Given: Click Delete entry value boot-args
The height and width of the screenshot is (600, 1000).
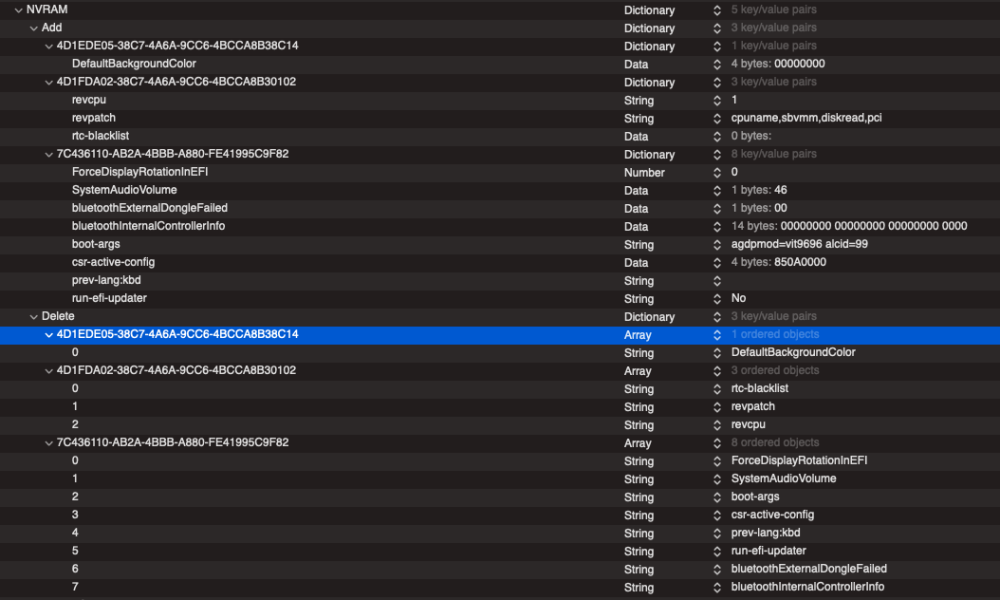Looking at the screenshot, I should coord(755,497).
